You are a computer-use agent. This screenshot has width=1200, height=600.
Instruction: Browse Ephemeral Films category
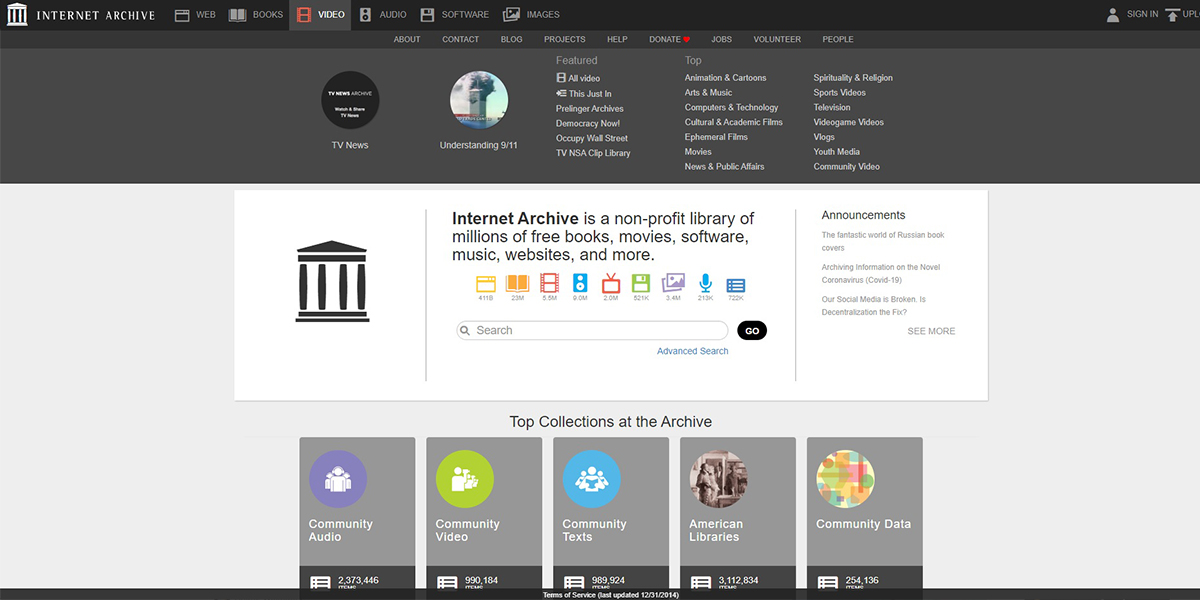(x=716, y=137)
